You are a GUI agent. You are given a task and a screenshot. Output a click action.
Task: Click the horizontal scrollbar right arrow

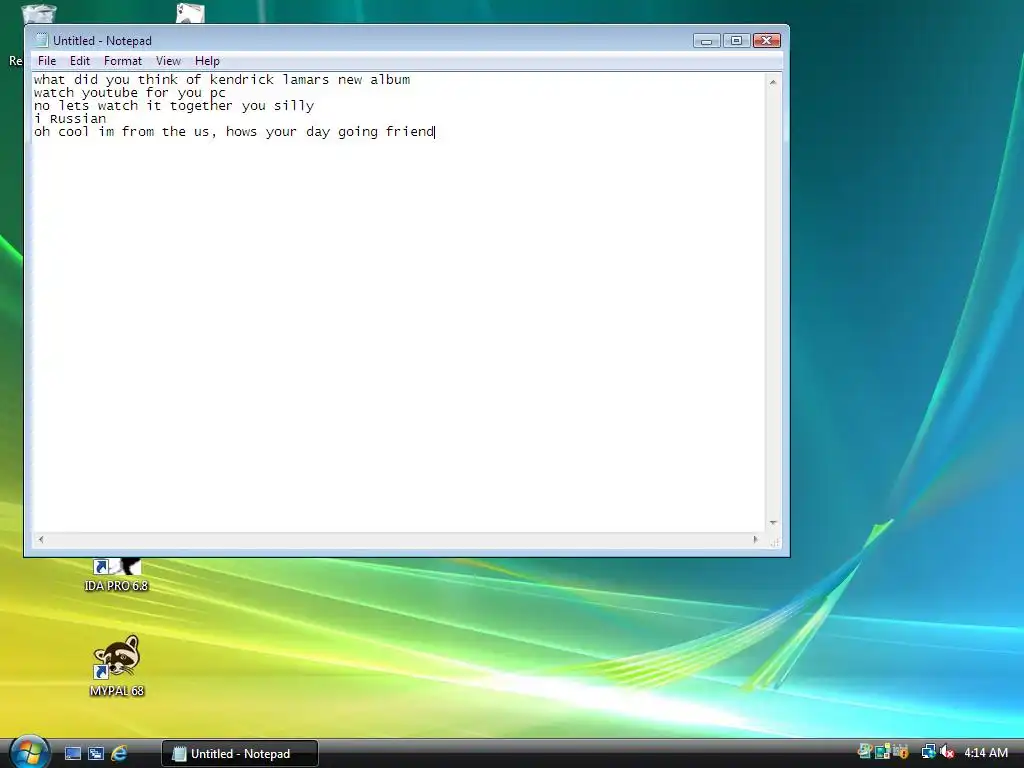click(x=756, y=539)
